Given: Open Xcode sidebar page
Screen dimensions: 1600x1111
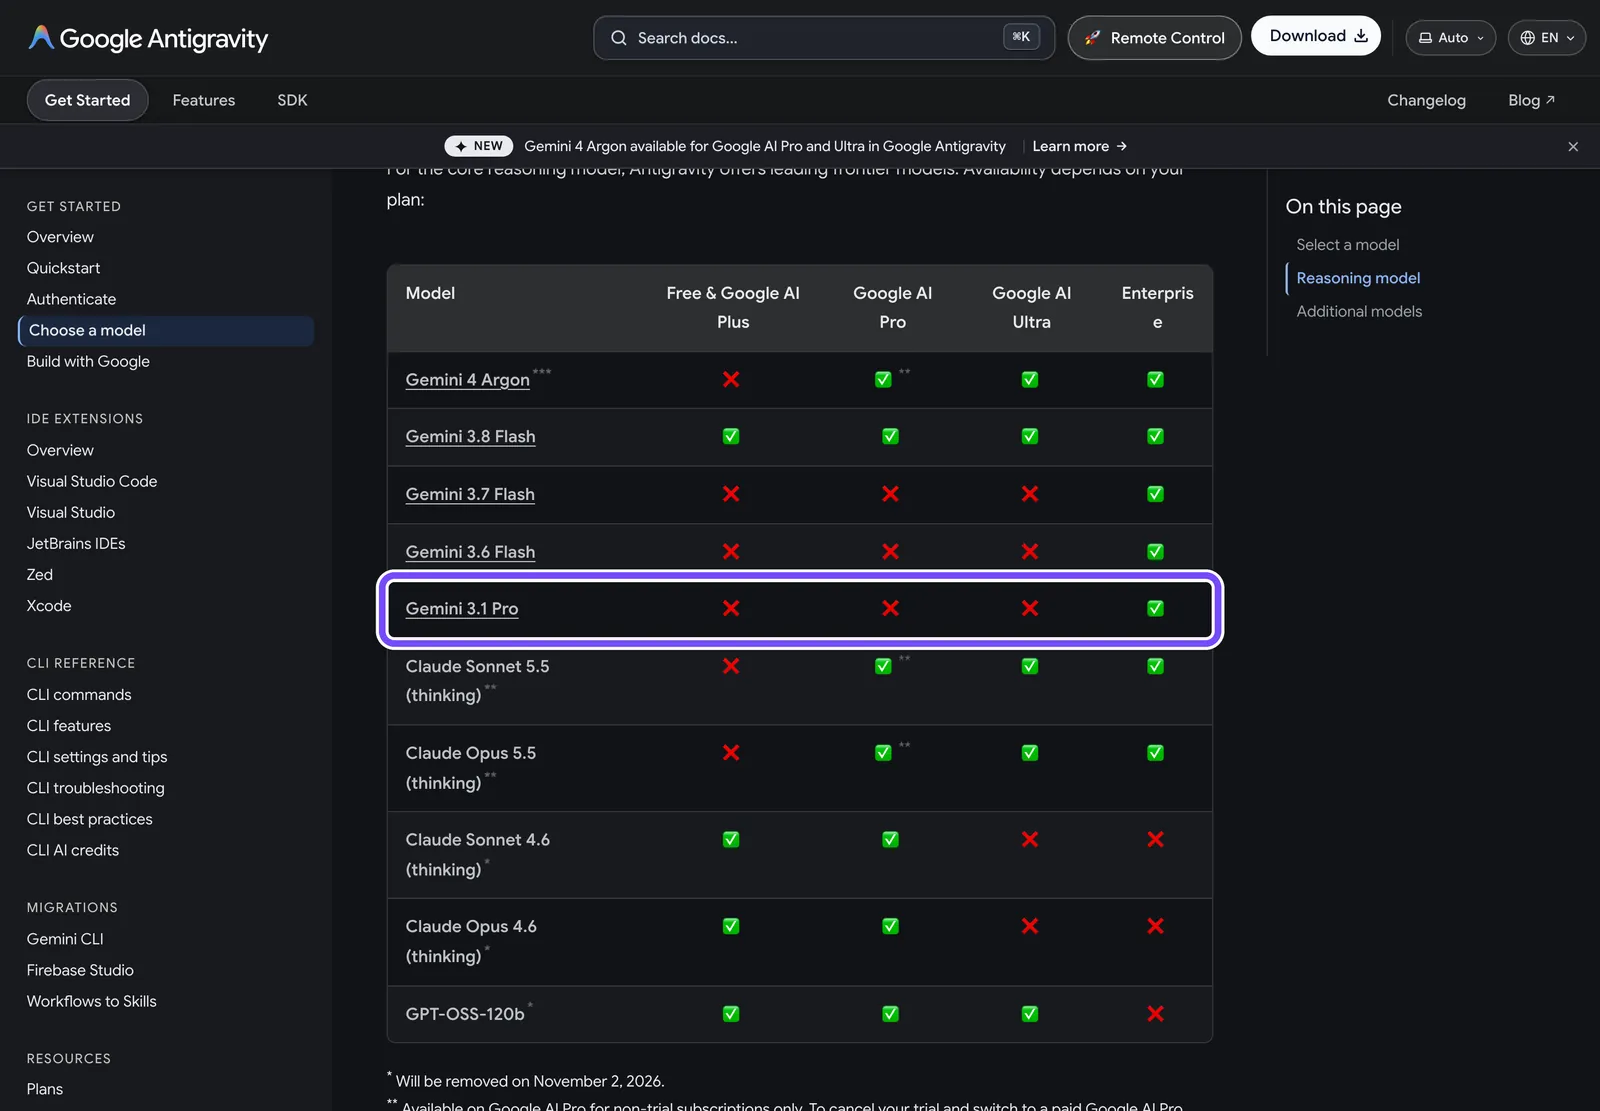Looking at the screenshot, I should [49, 606].
